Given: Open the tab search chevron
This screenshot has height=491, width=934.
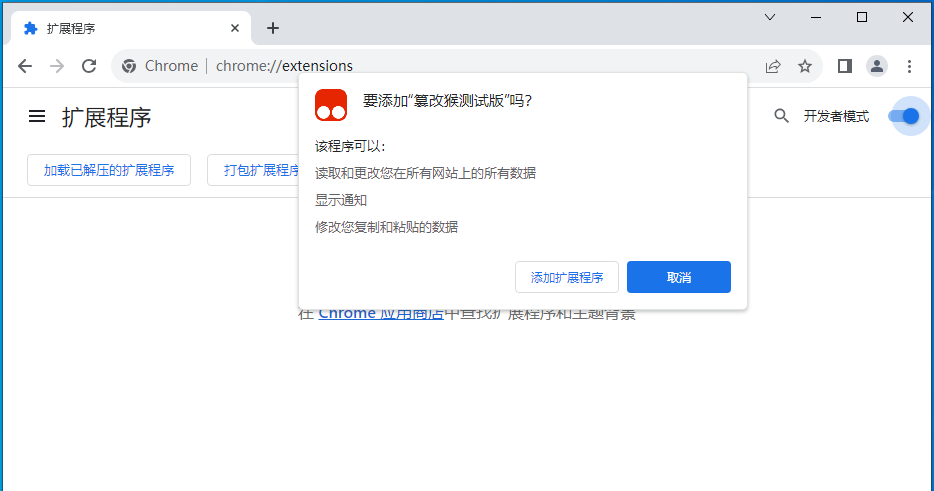Looking at the screenshot, I should coord(770,17).
